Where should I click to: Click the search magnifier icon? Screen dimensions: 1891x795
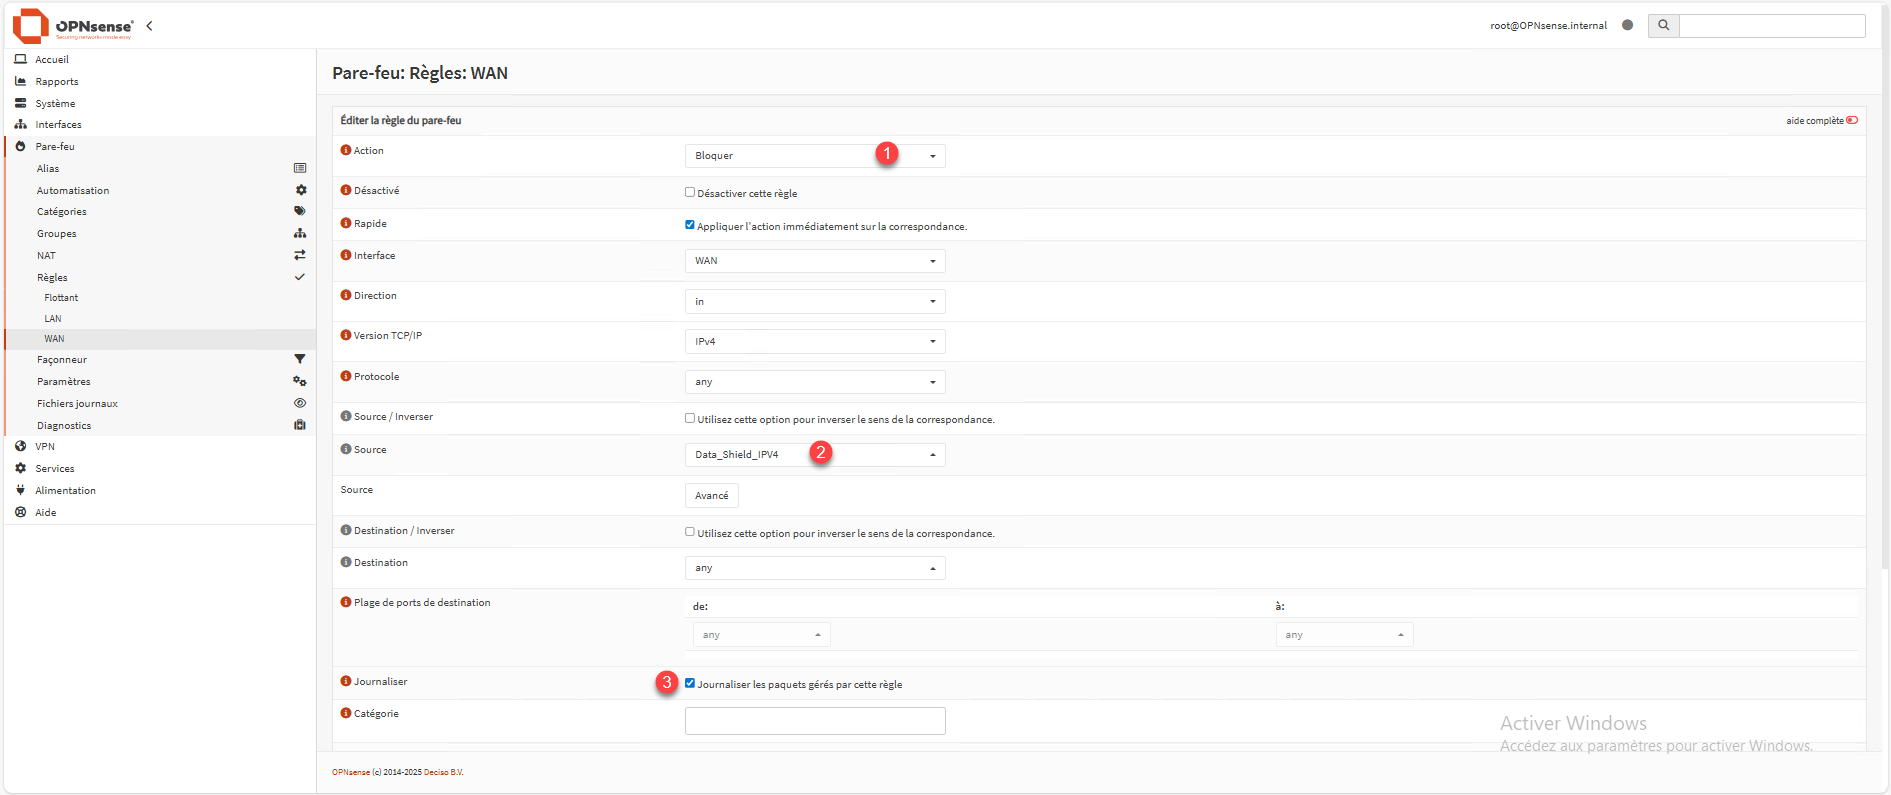(1663, 26)
